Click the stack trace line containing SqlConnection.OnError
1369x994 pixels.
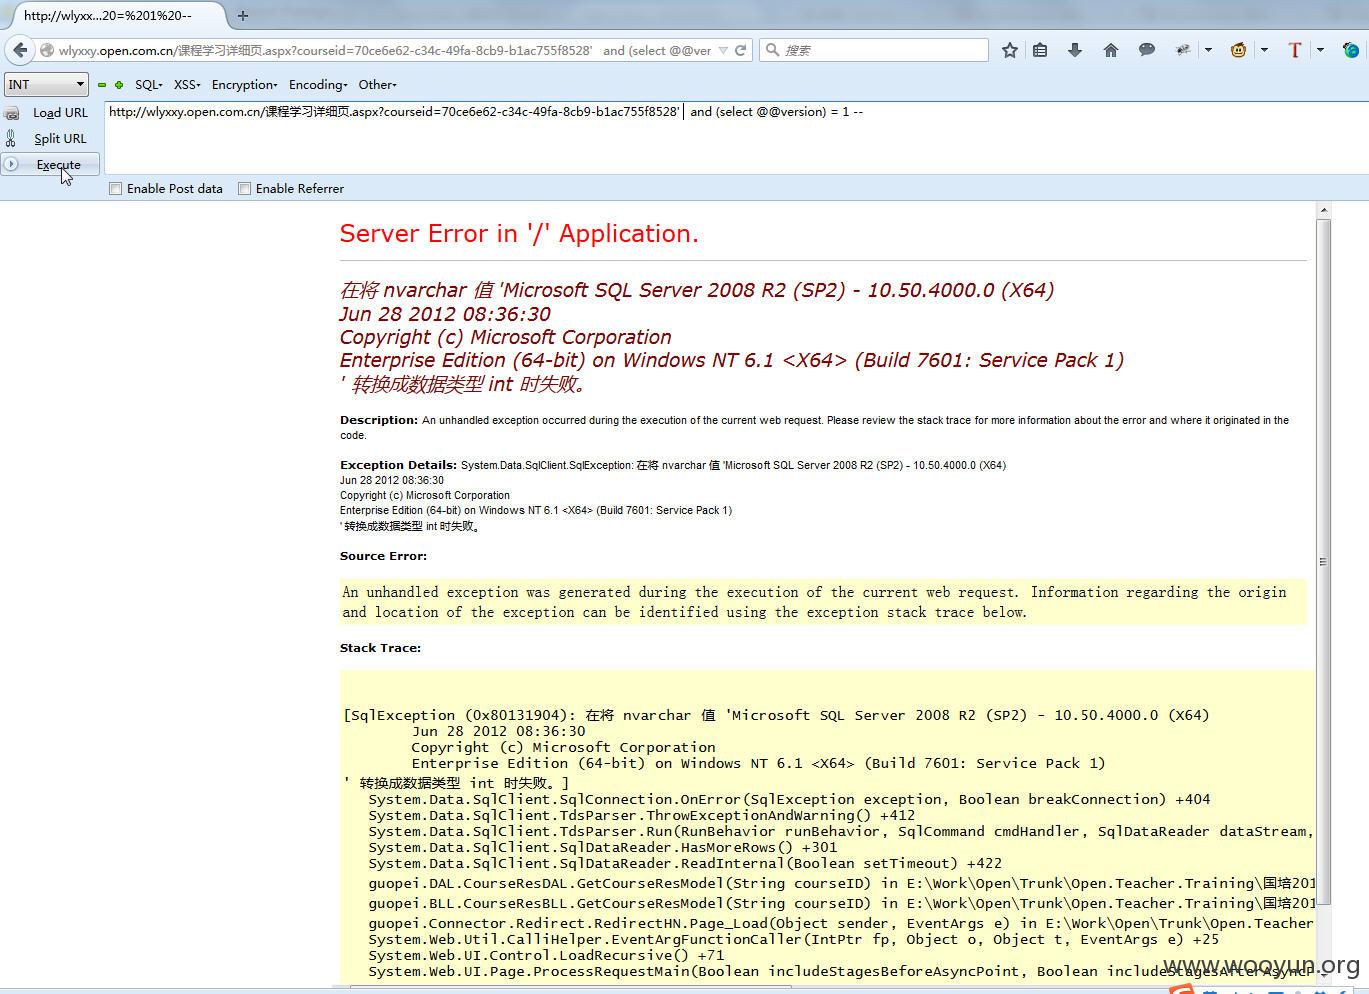[789, 799]
